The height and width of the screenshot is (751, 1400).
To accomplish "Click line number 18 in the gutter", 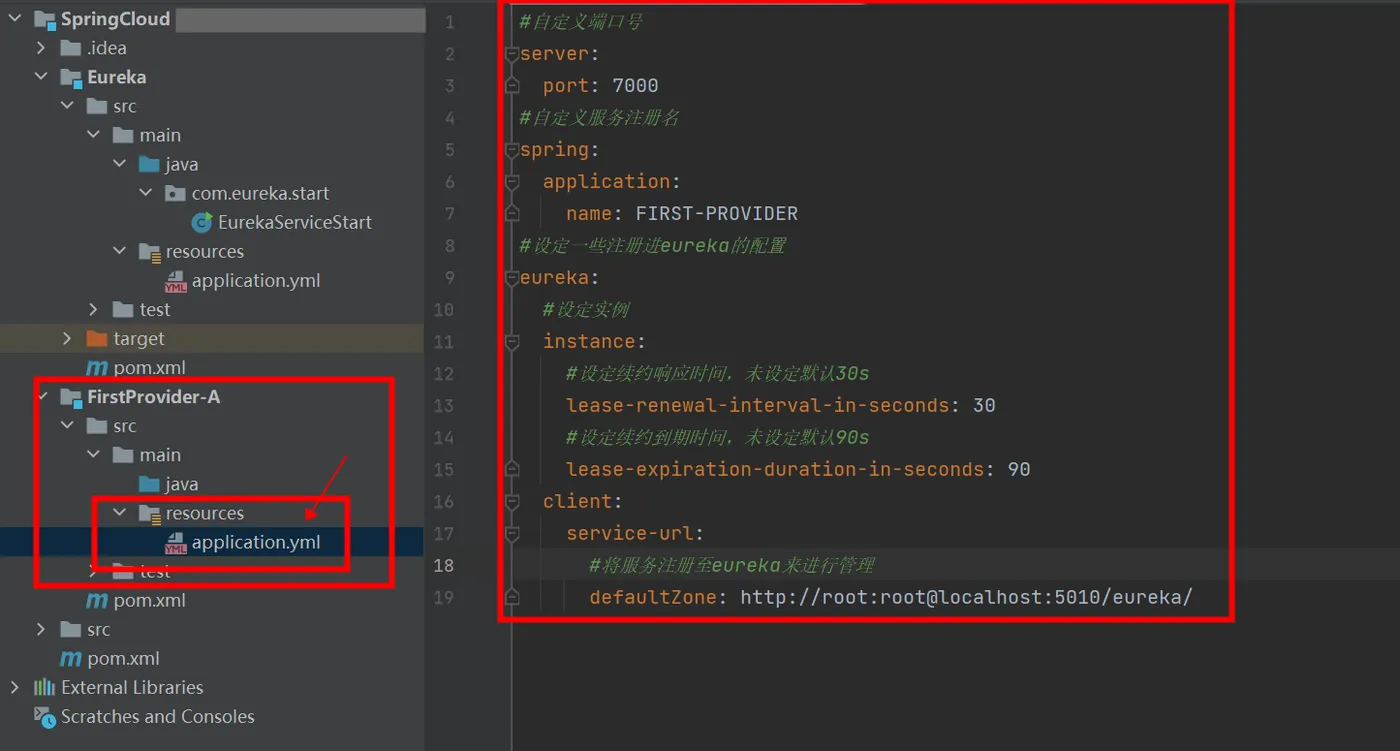I will (443, 566).
